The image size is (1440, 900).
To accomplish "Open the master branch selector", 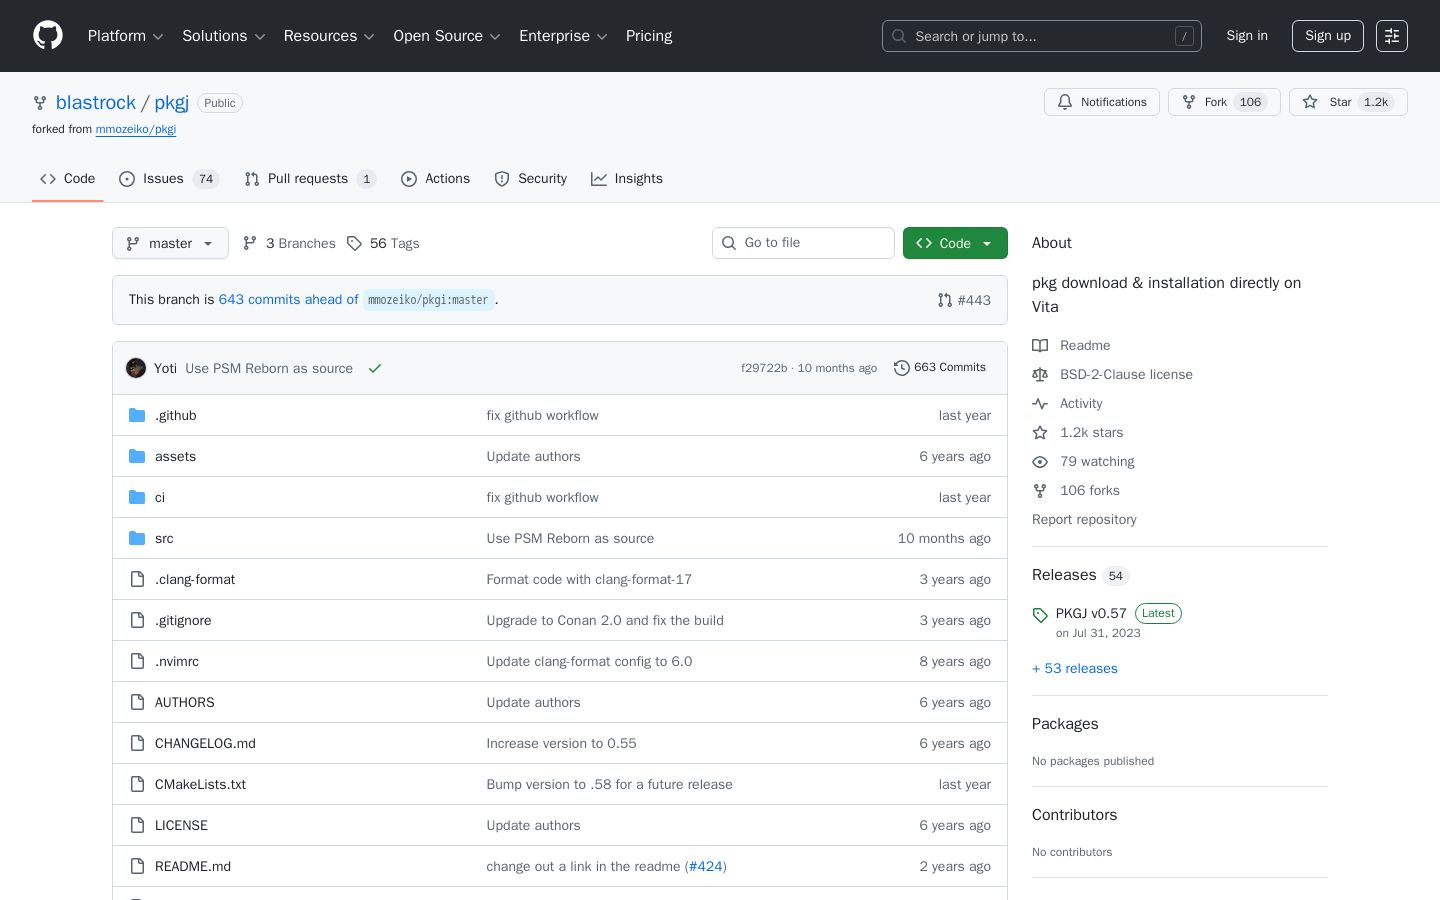I will click(170, 243).
